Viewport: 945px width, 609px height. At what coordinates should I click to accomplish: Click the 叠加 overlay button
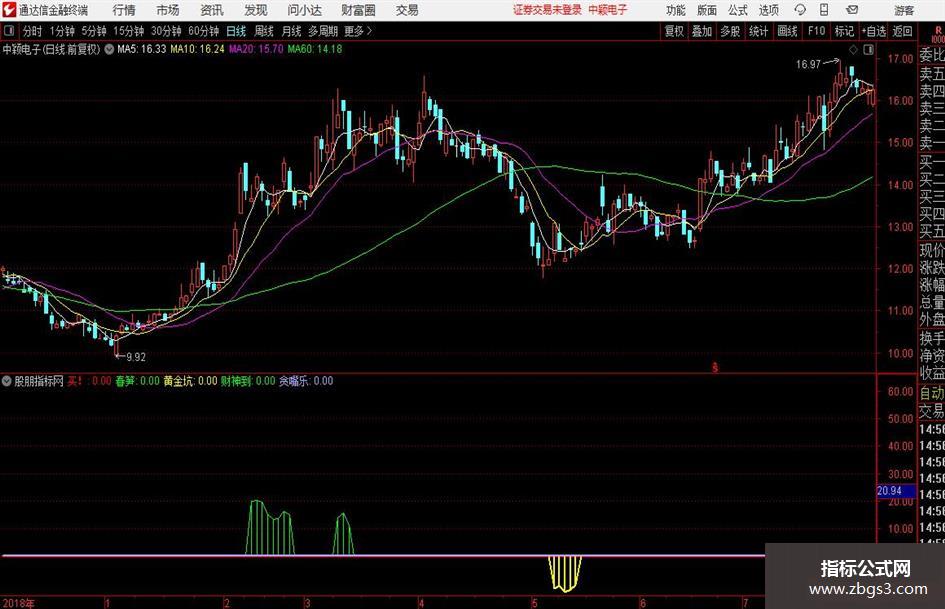(x=702, y=31)
